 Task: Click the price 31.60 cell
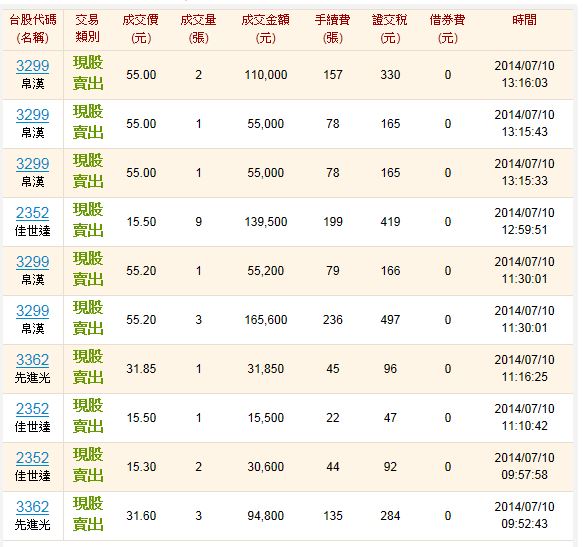pos(141,516)
